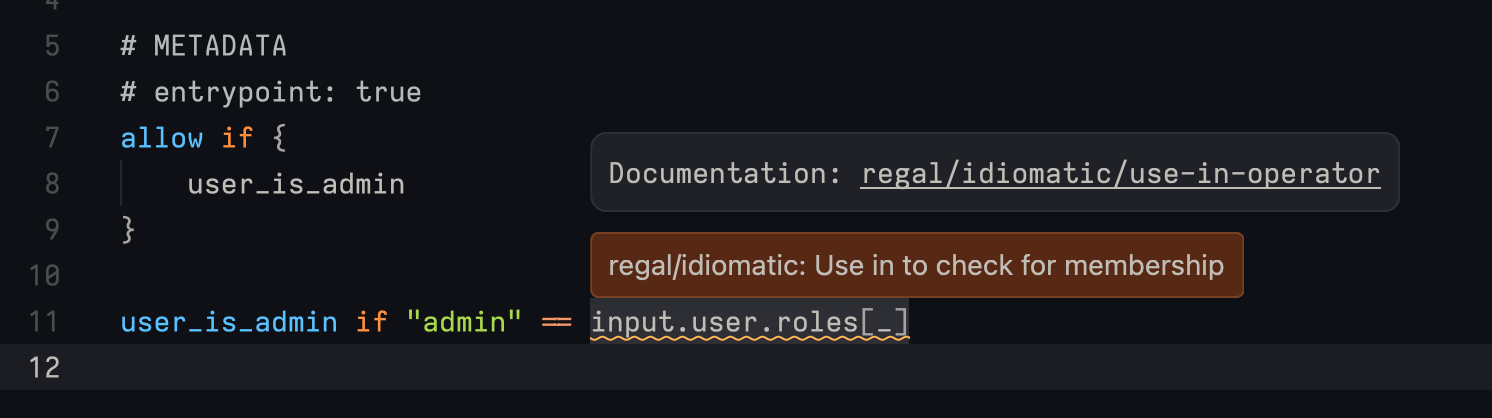The width and height of the screenshot is (1492, 418).
Task: Click 'user_is_admin' inside the allow block
Action: [x=295, y=184]
